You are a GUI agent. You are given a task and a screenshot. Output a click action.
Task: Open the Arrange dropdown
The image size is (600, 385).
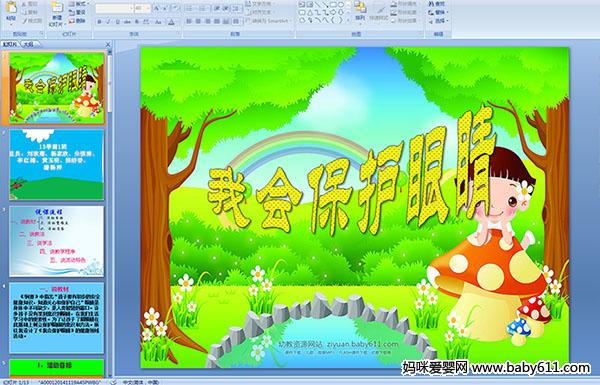pyautogui.click(x=360, y=13)
